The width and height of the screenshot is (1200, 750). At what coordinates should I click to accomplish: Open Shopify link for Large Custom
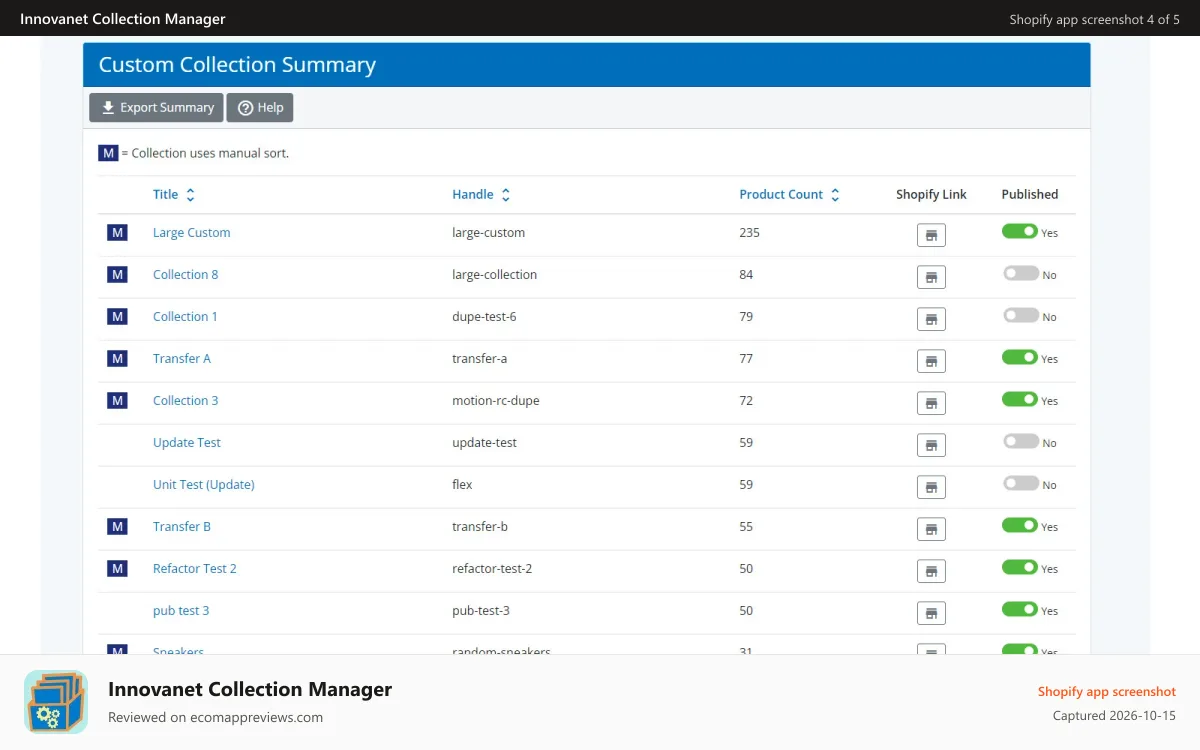coord(931,235)
